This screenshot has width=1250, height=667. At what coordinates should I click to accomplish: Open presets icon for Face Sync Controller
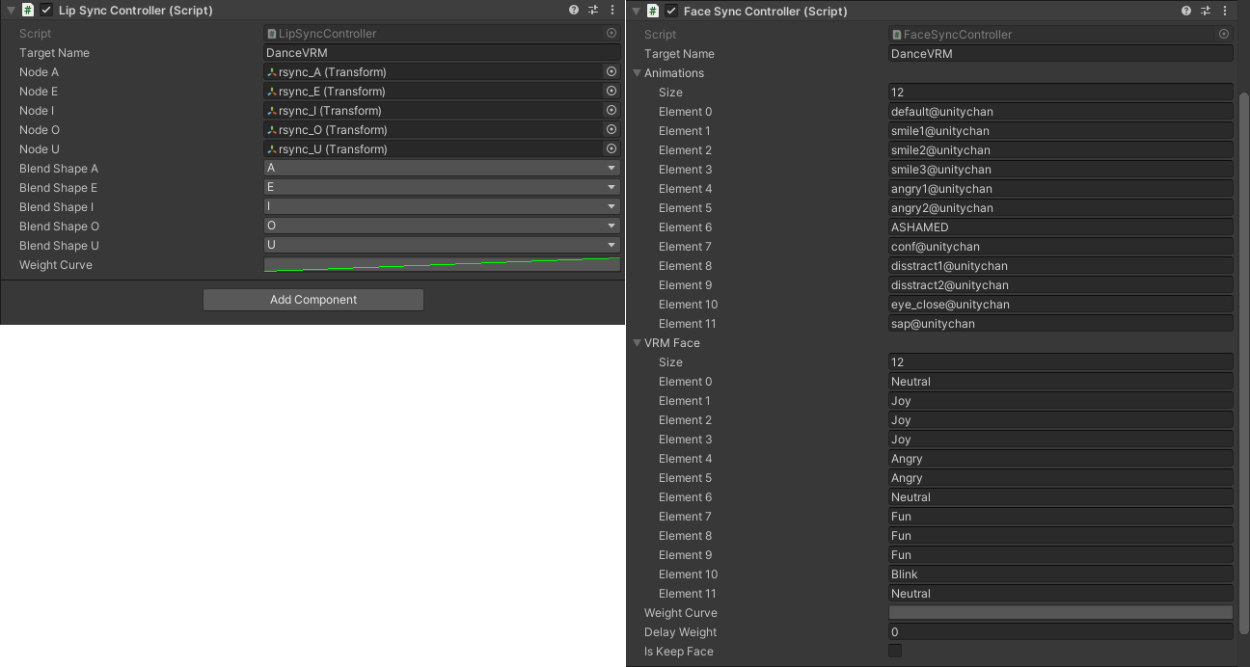[1206, 11]
